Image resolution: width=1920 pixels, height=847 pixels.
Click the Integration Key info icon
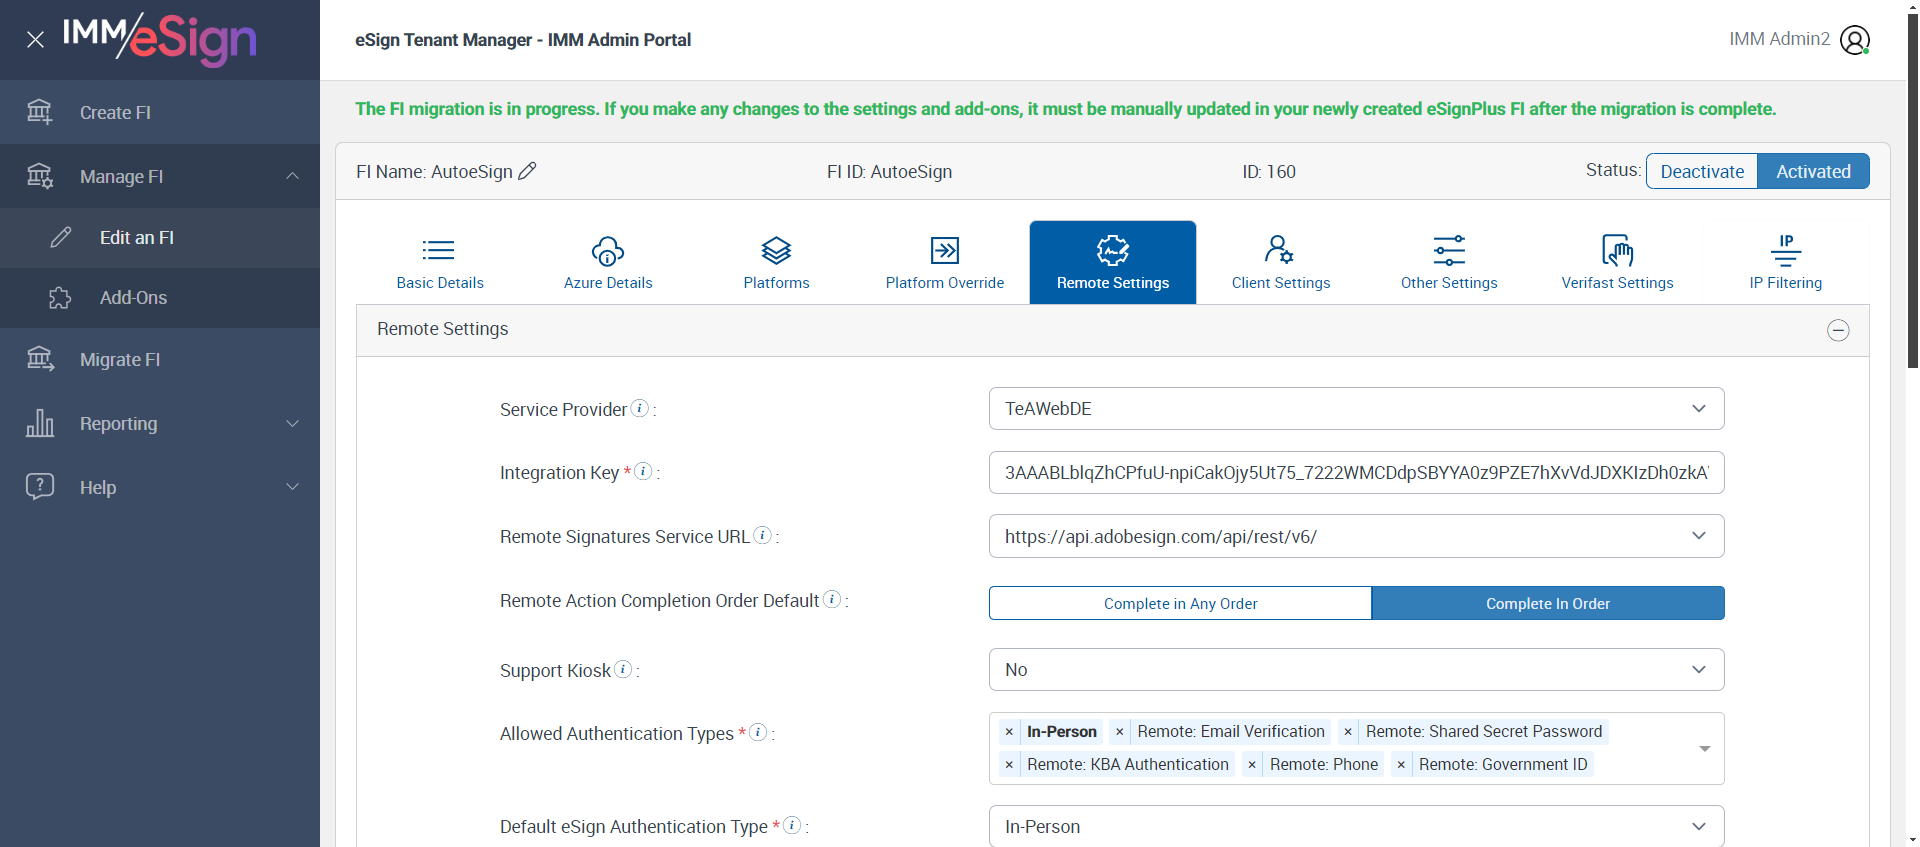click(x=643, y=471)
